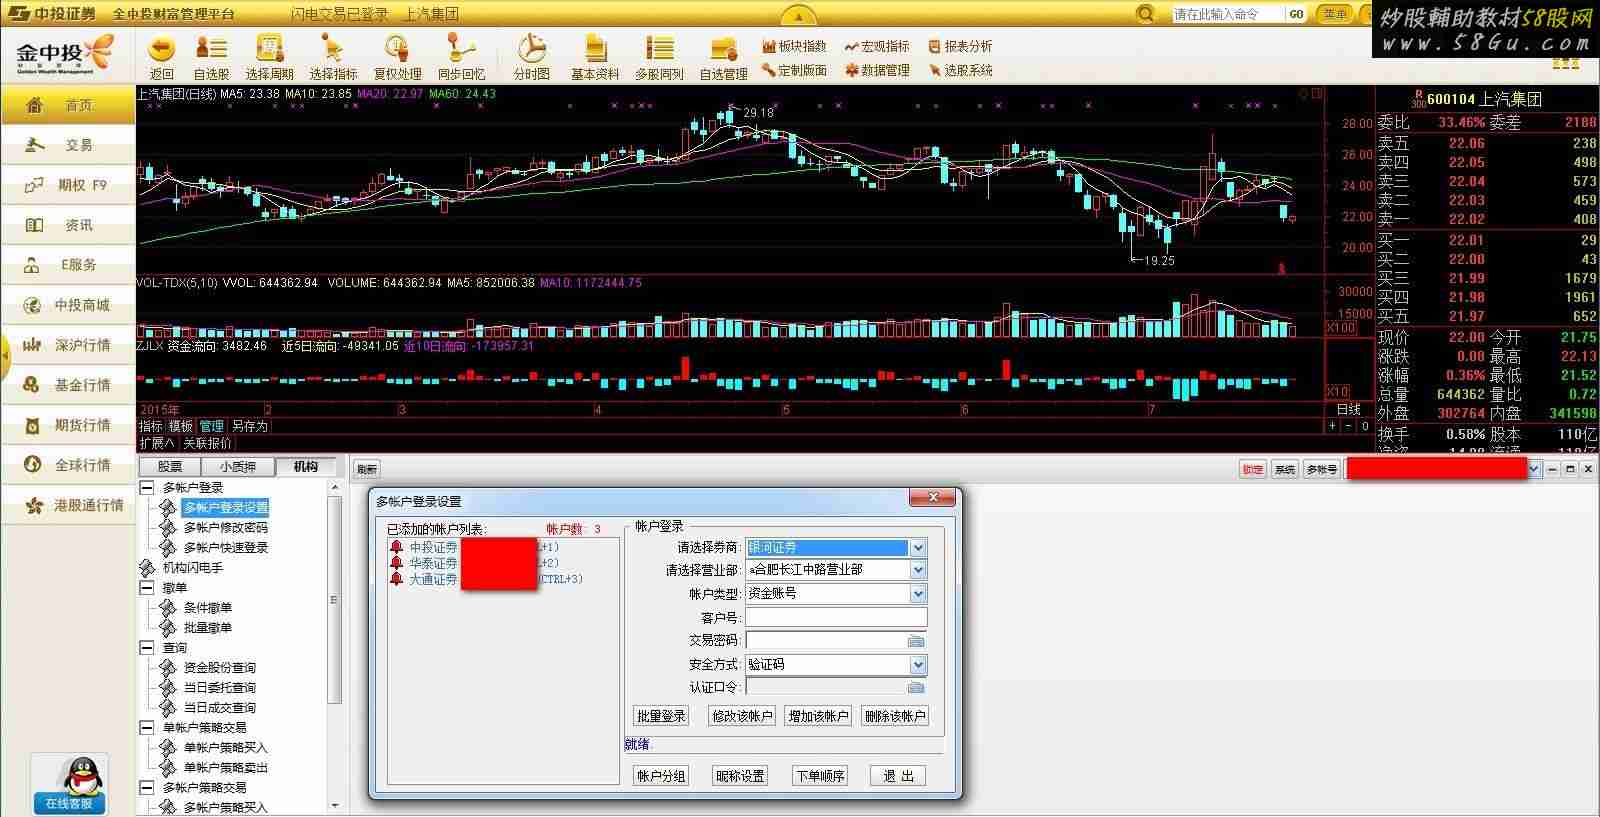Collapse the 多帐户登录 tree node

pyautogui.click(x=147, y=488)
